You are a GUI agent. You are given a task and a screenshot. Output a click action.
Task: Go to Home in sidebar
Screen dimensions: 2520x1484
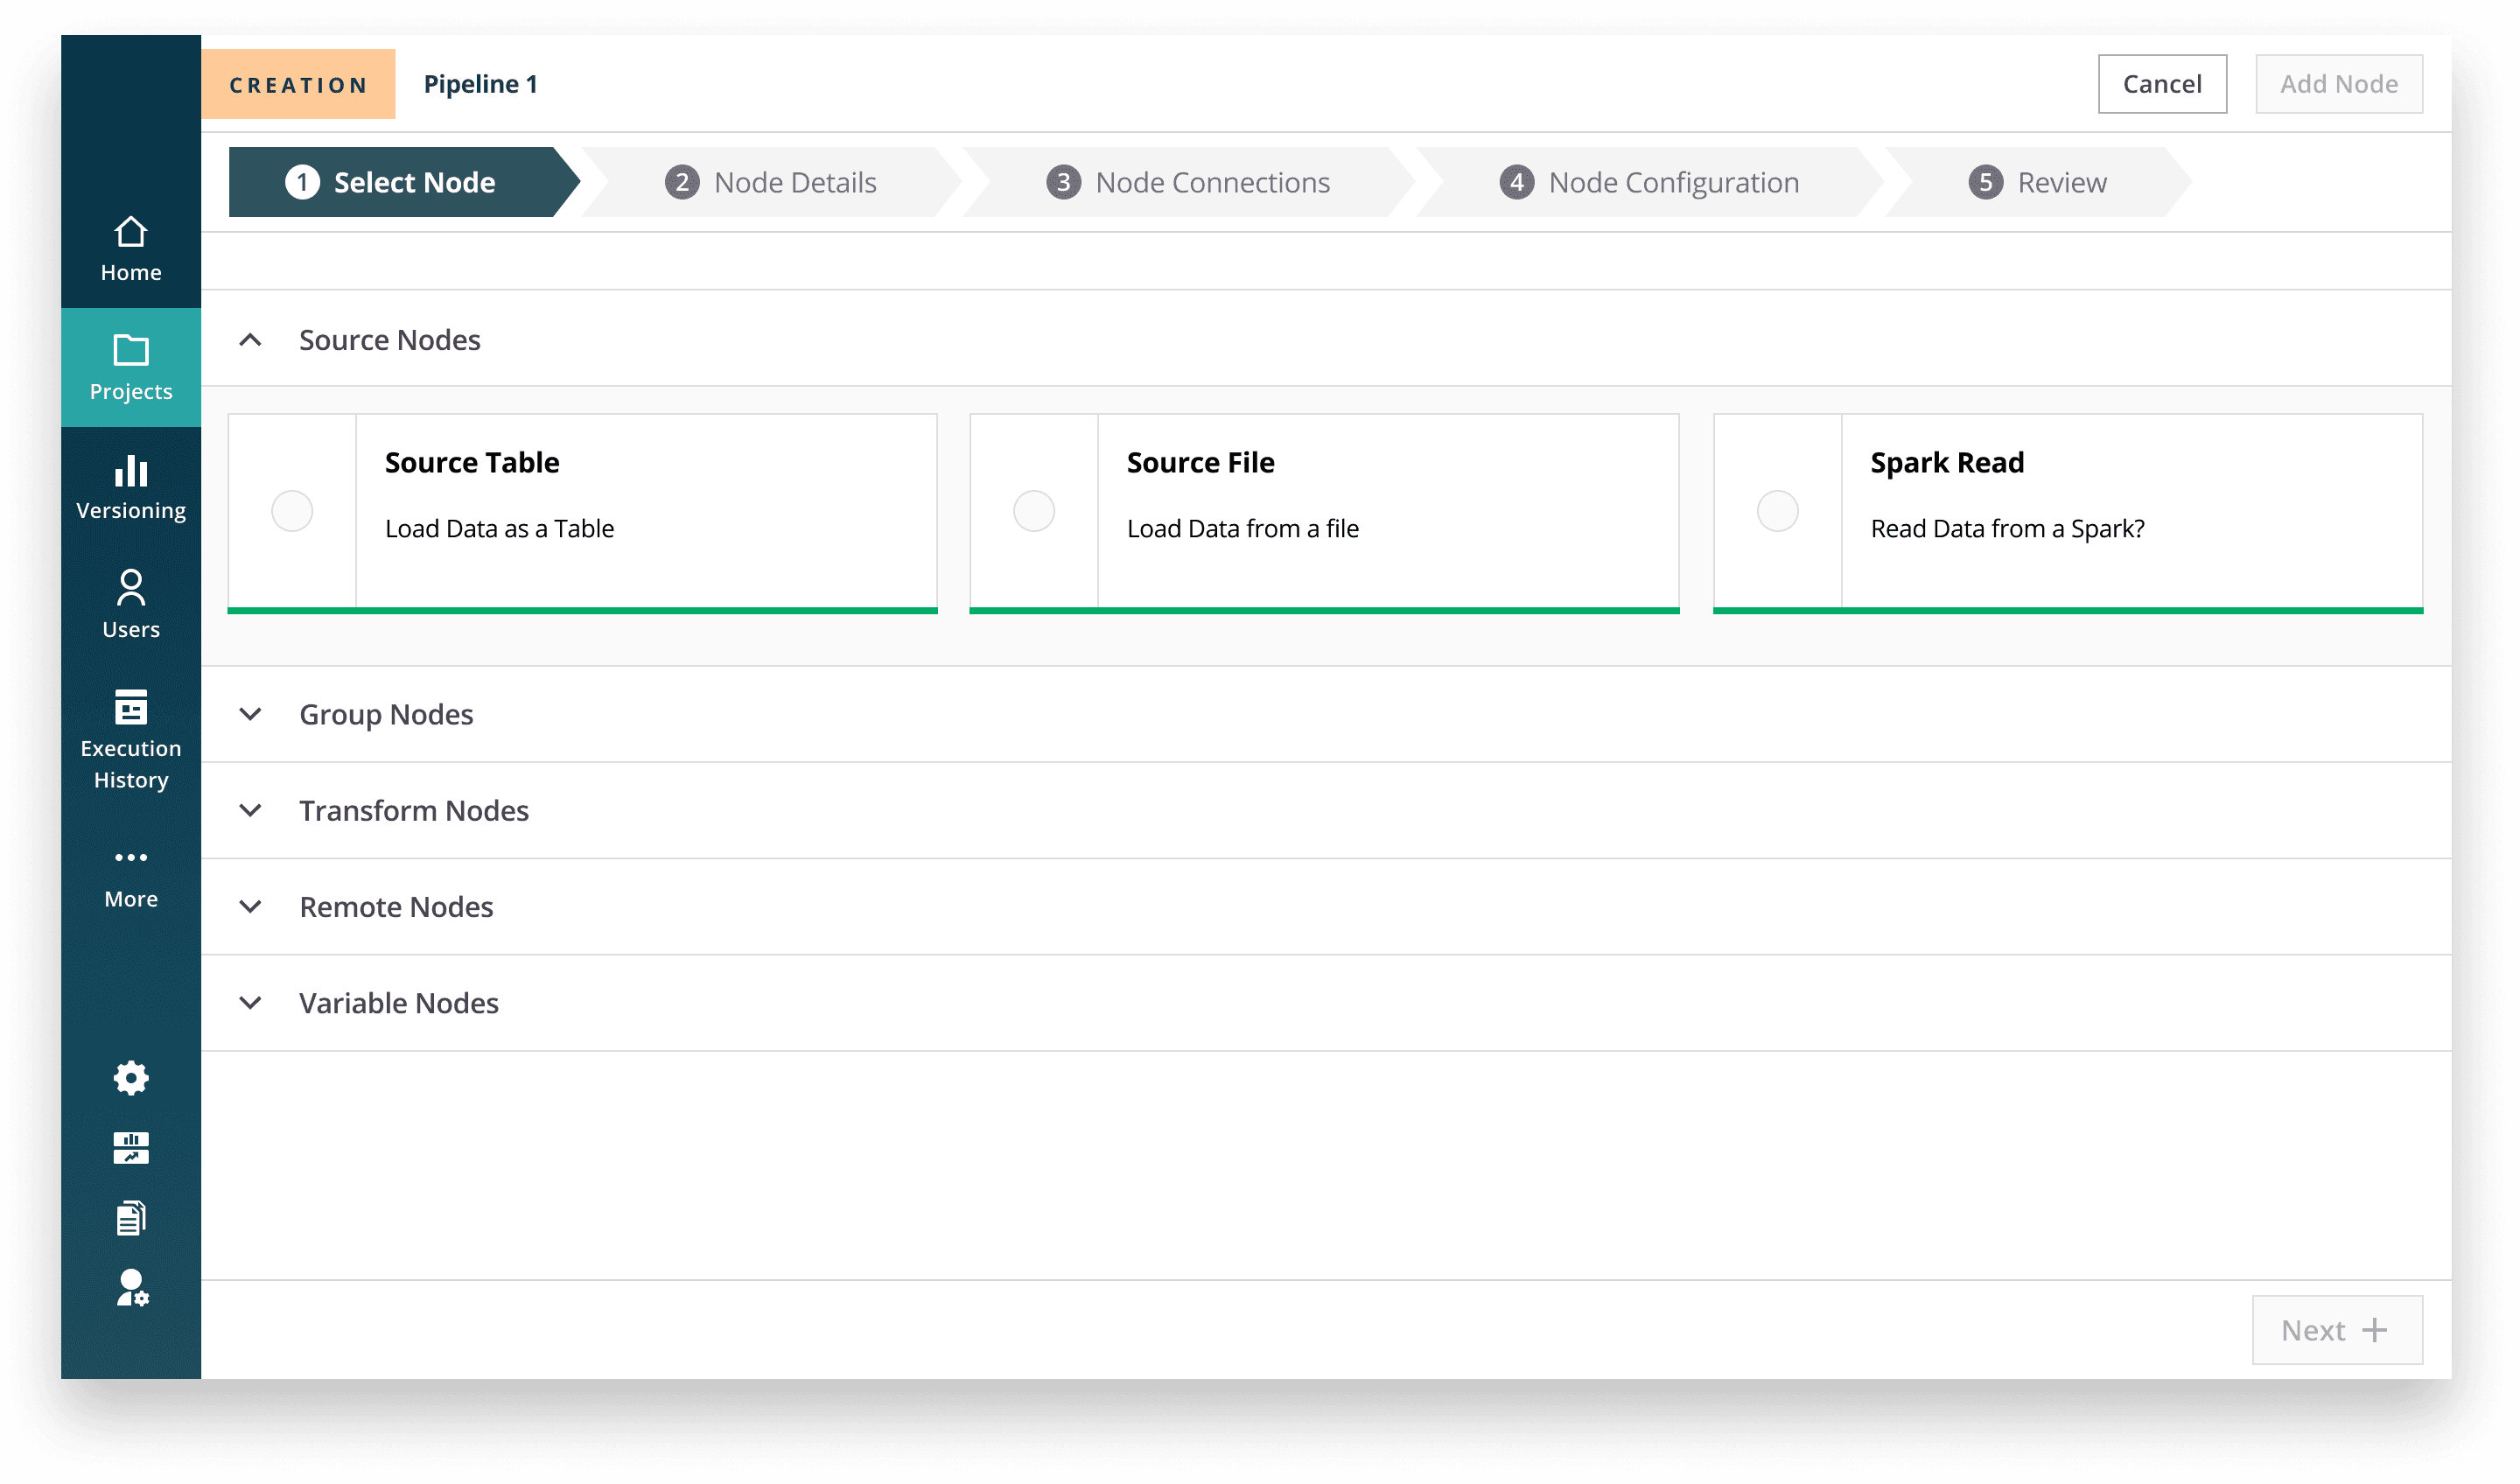[130, 249]
